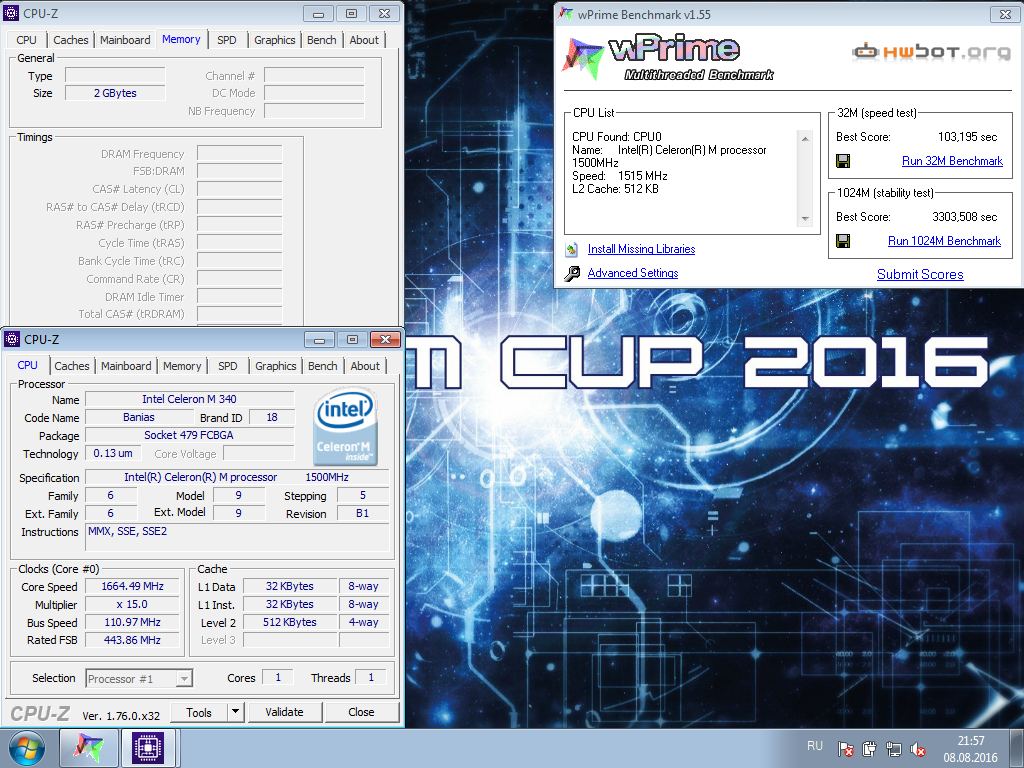Select Caches tab in back CPU-Z window
Image resolution: width=1024 pixels, height=768 pixels.
pos(71,40)
